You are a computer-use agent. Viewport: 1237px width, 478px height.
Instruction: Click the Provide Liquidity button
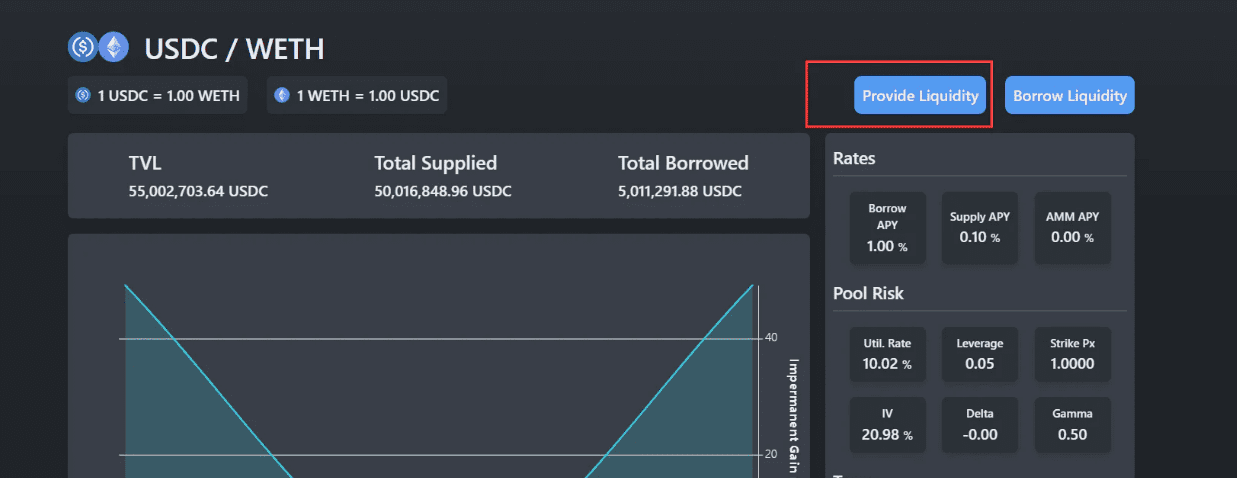(x=920, y=96)
